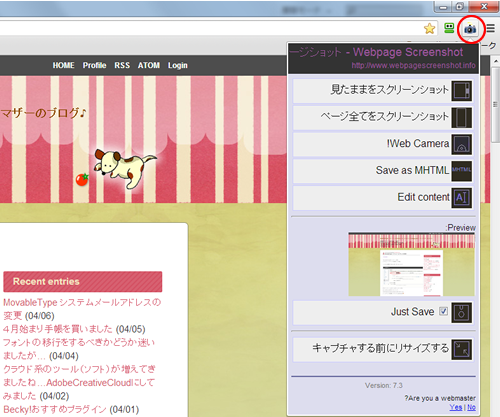
Task: Click the dog mascot image
Action: click(125, 169)
